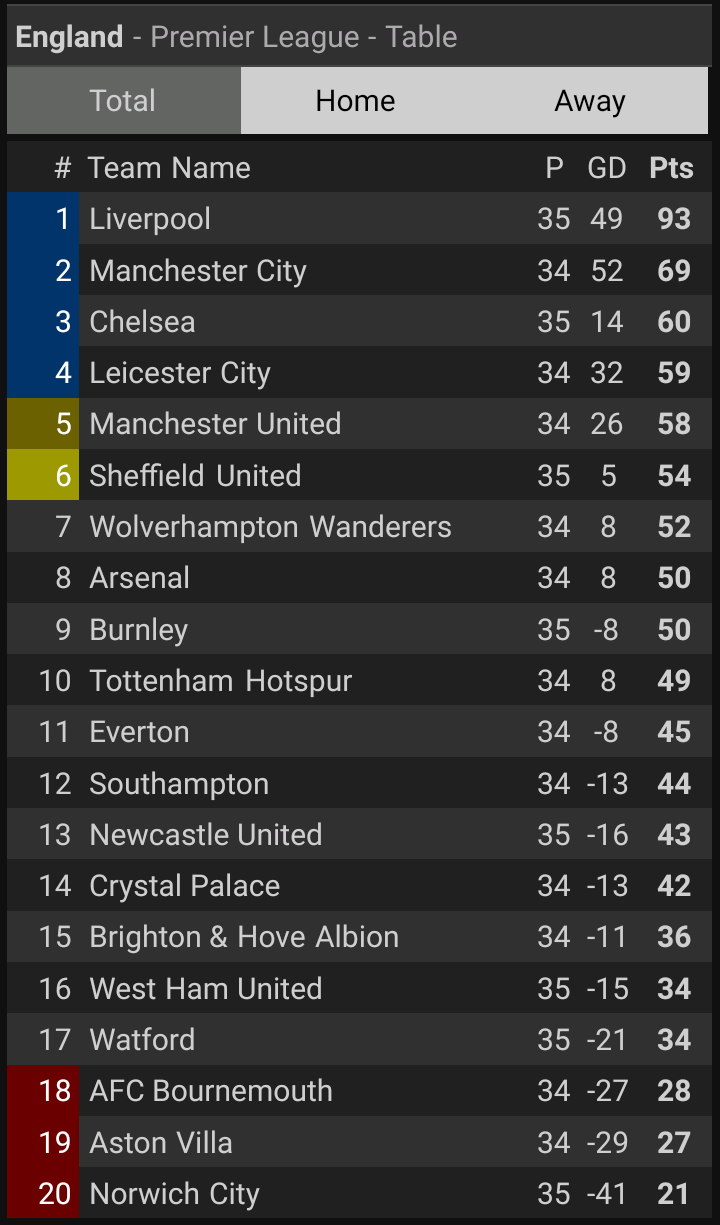Screen dimensions: 720x1225
Task: Select Norwich City team name
Action: click(x=174, y=1194)
